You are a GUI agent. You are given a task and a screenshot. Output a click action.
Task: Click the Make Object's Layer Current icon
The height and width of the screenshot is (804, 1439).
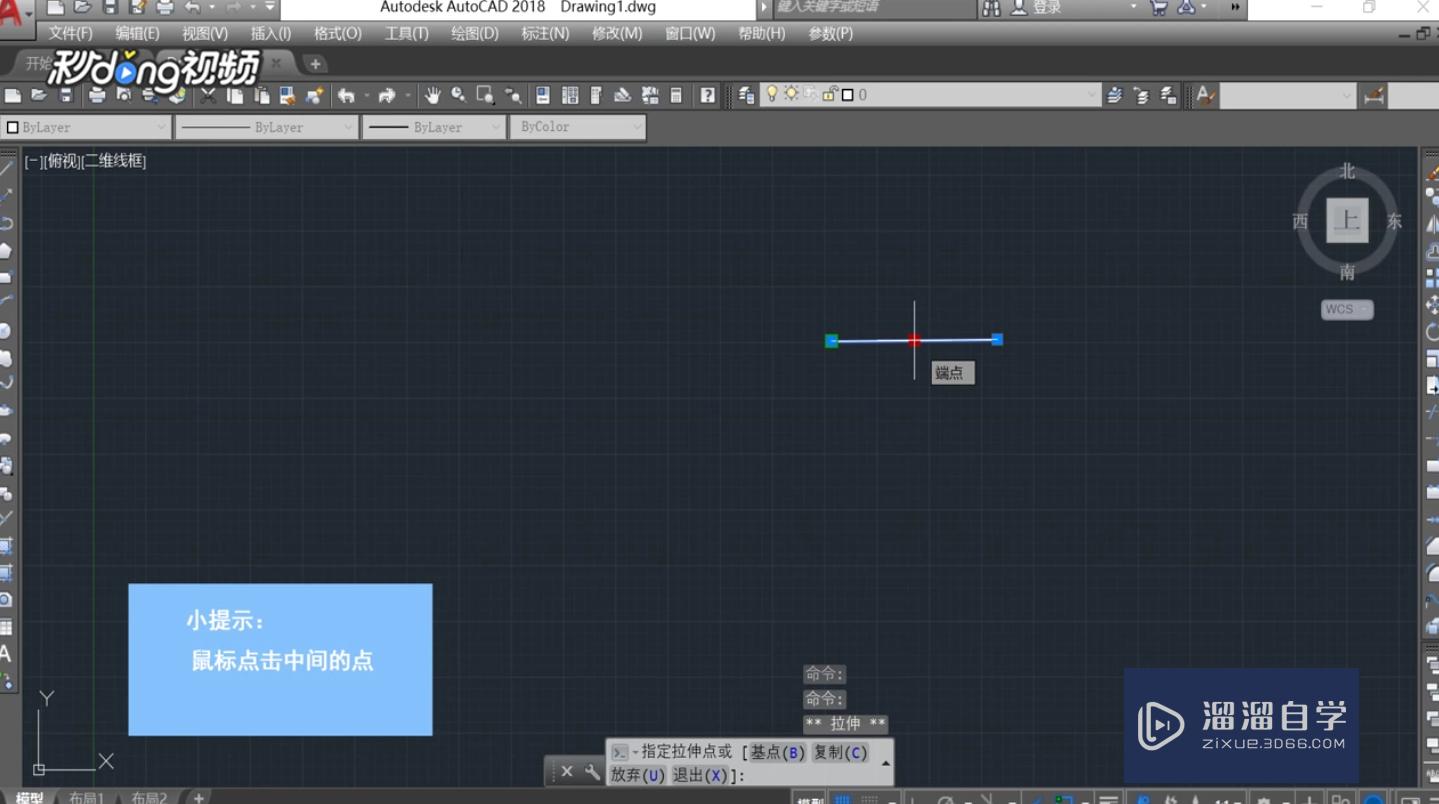(1115, 96)
